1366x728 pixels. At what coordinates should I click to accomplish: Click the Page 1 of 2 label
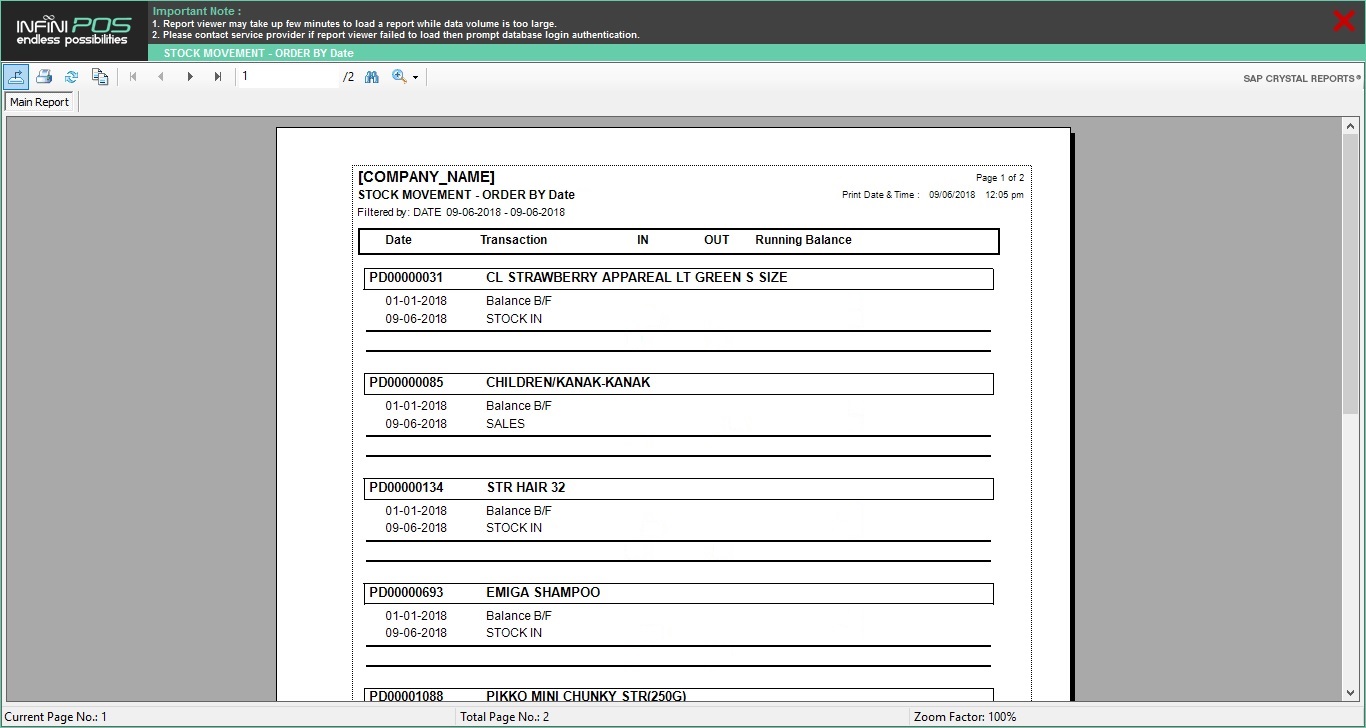tap(1000, 177)
